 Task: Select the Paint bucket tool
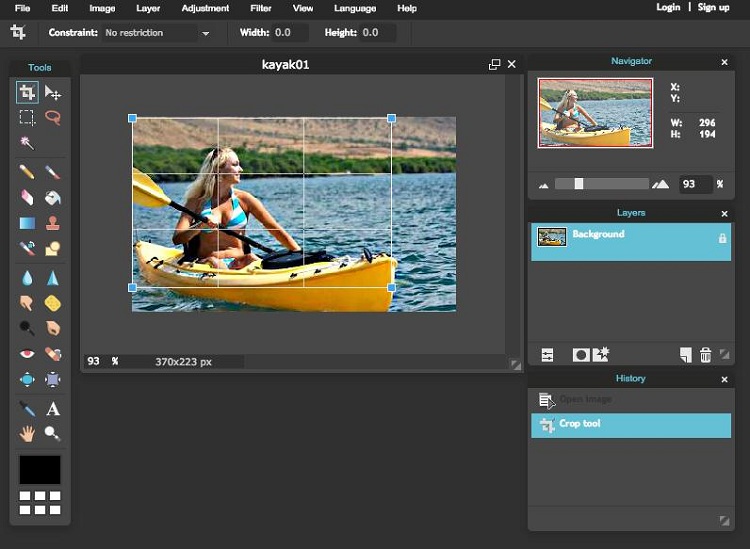[53, 198]
